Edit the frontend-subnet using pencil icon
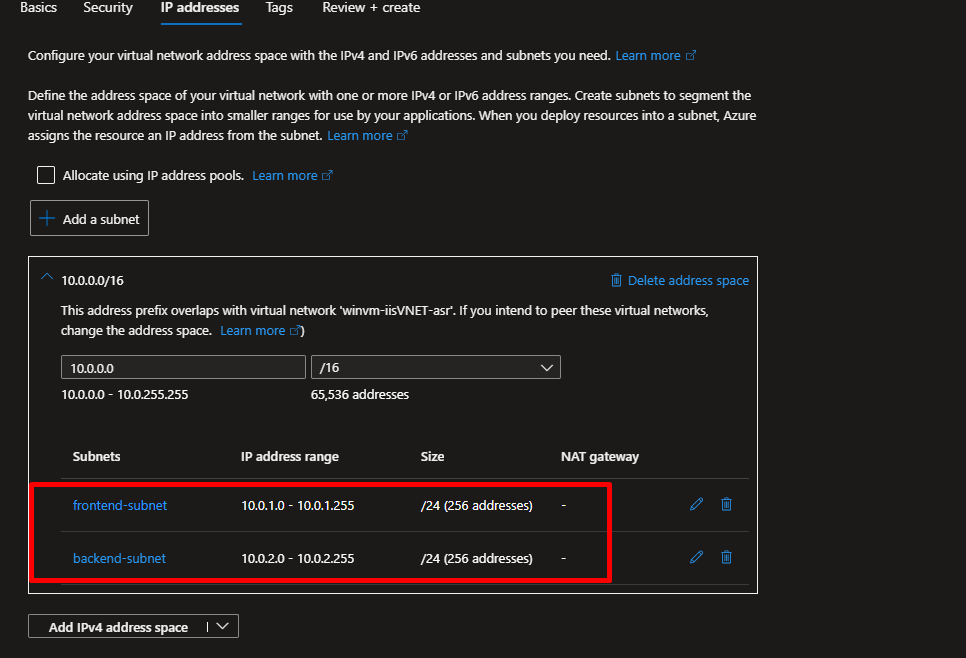966x658 pixels. tap(697, 505)
